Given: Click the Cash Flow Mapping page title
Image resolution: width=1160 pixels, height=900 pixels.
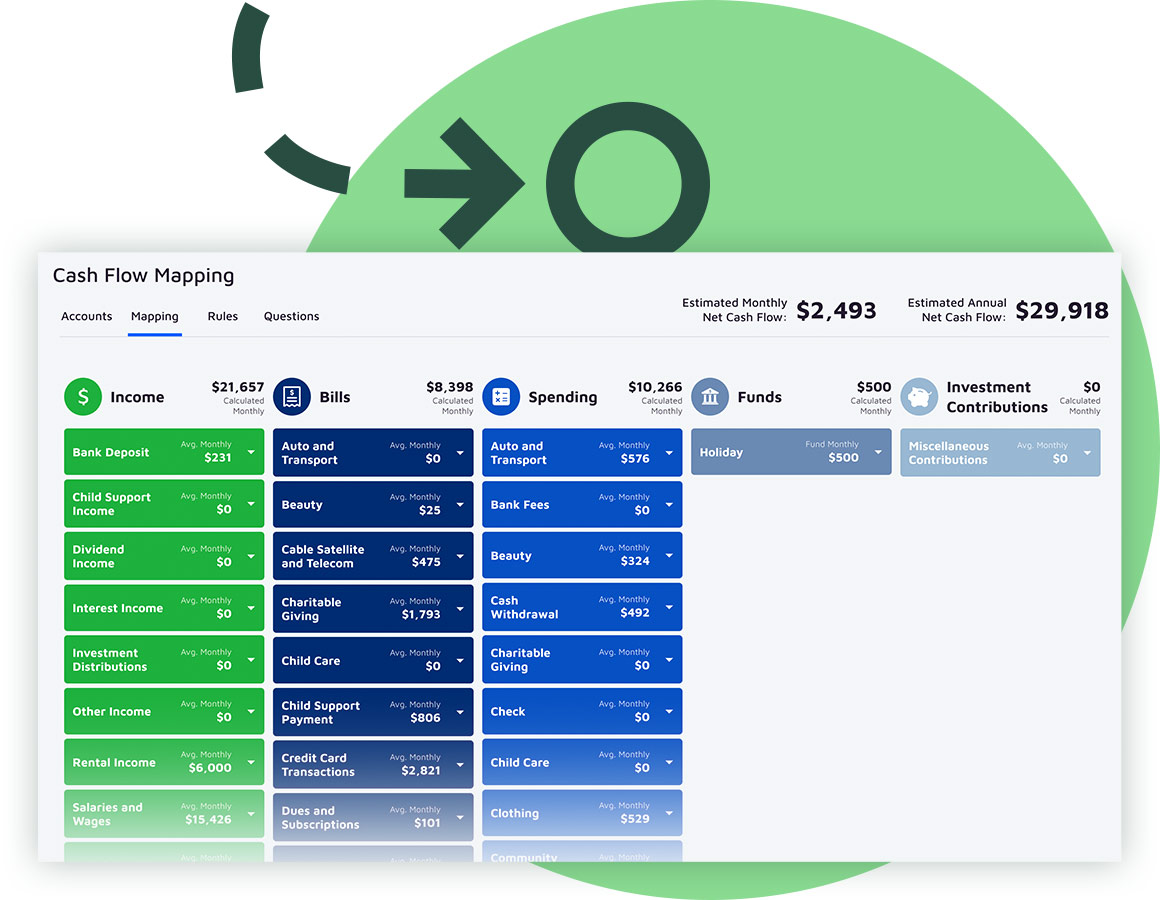Looking at the screenshot, I should point(144,276).
